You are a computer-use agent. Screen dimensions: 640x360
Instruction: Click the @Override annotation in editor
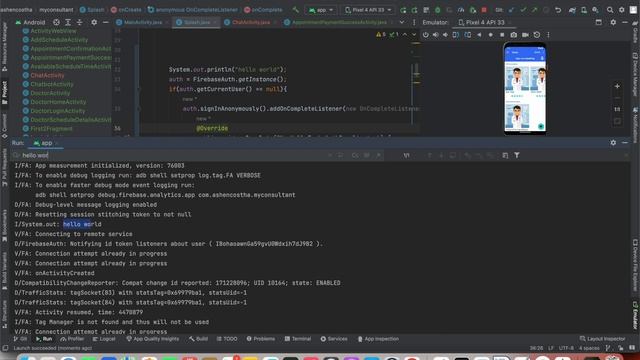click(x=212, y=128)
